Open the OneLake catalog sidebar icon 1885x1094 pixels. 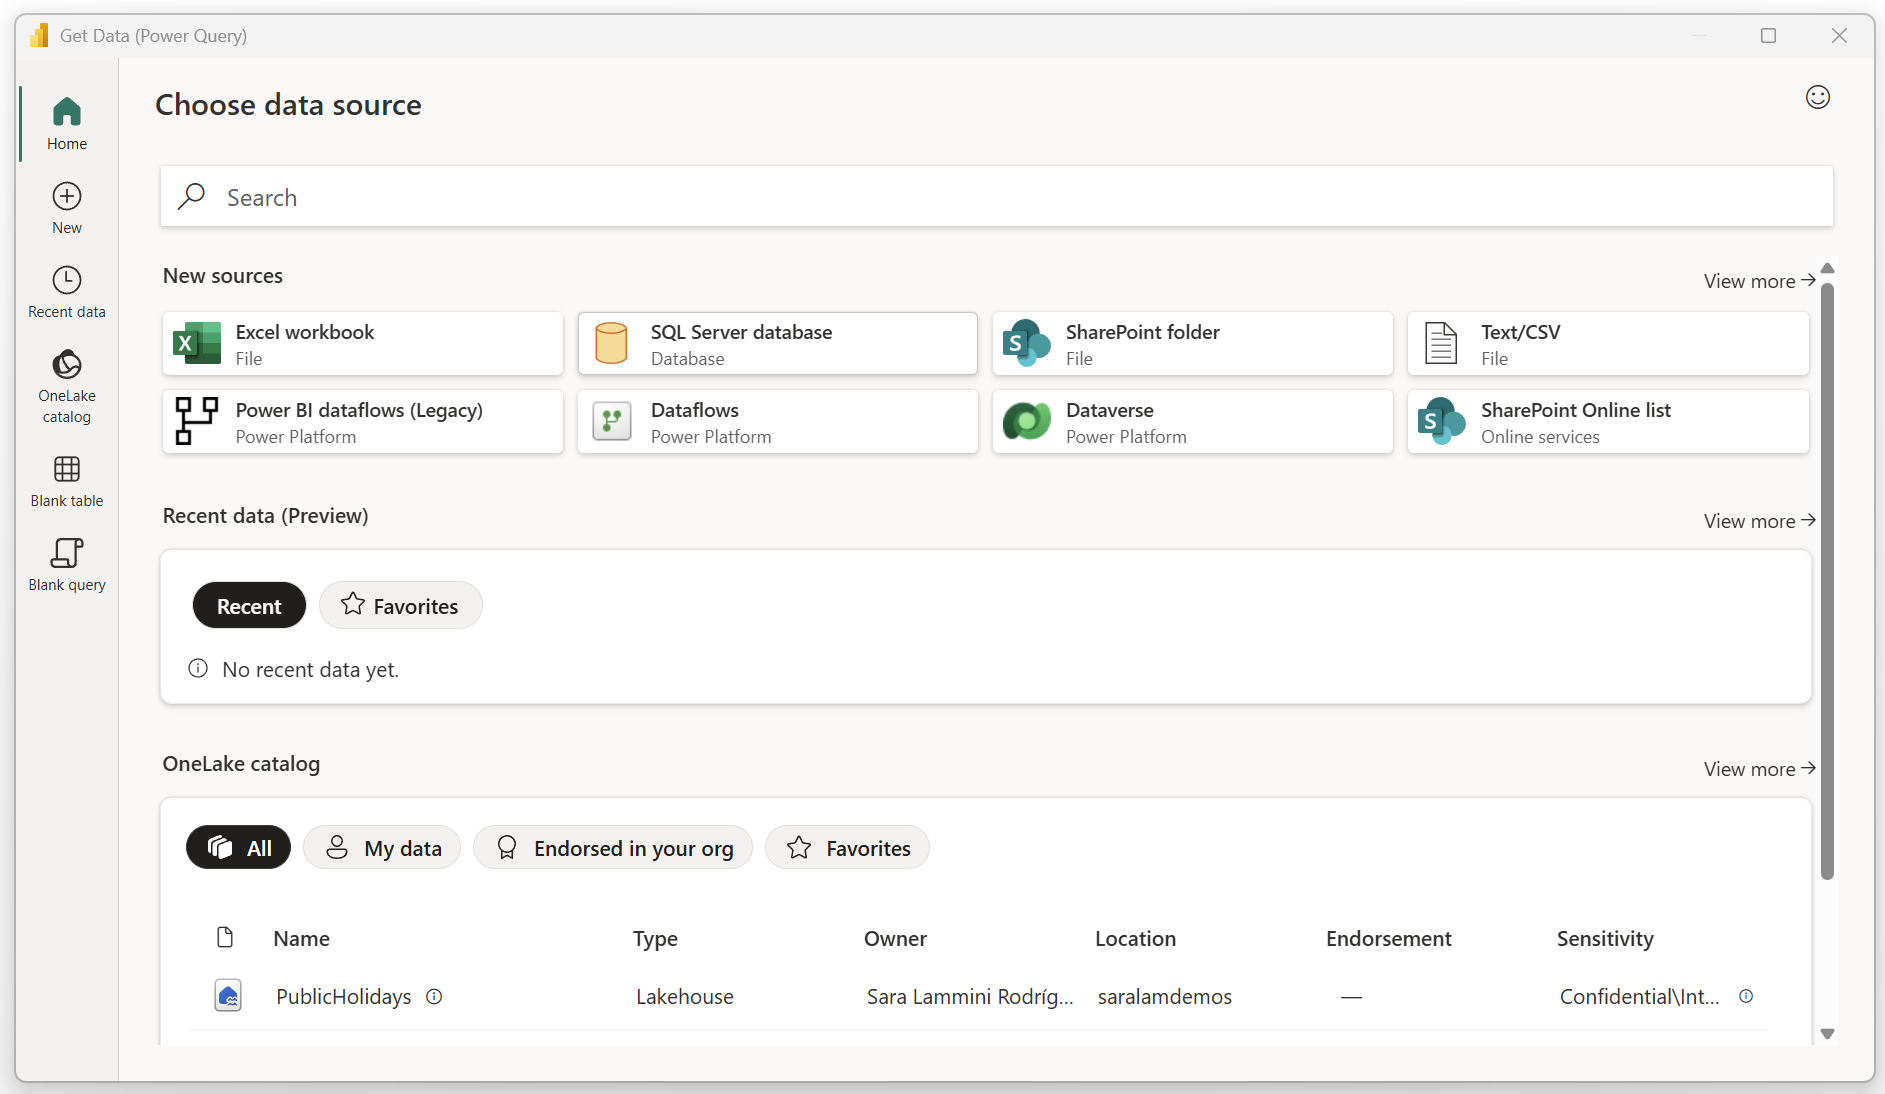[x=67, y=364]
